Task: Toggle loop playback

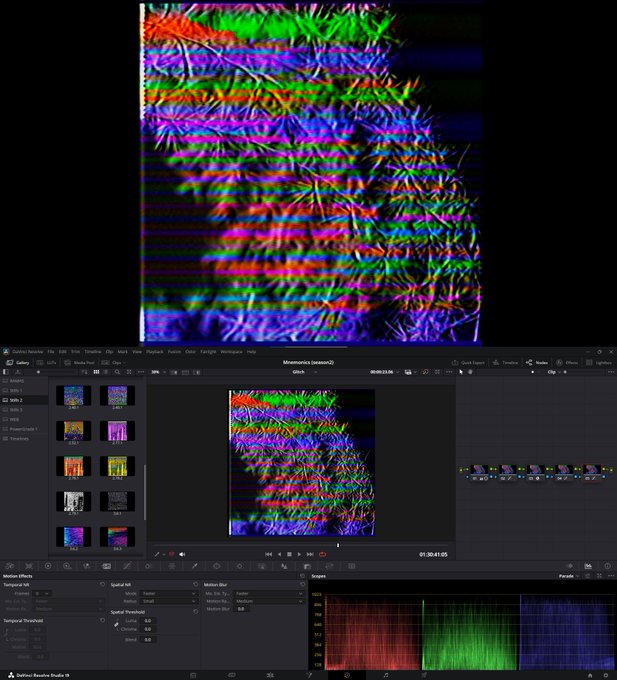Action: coord(322,554)
